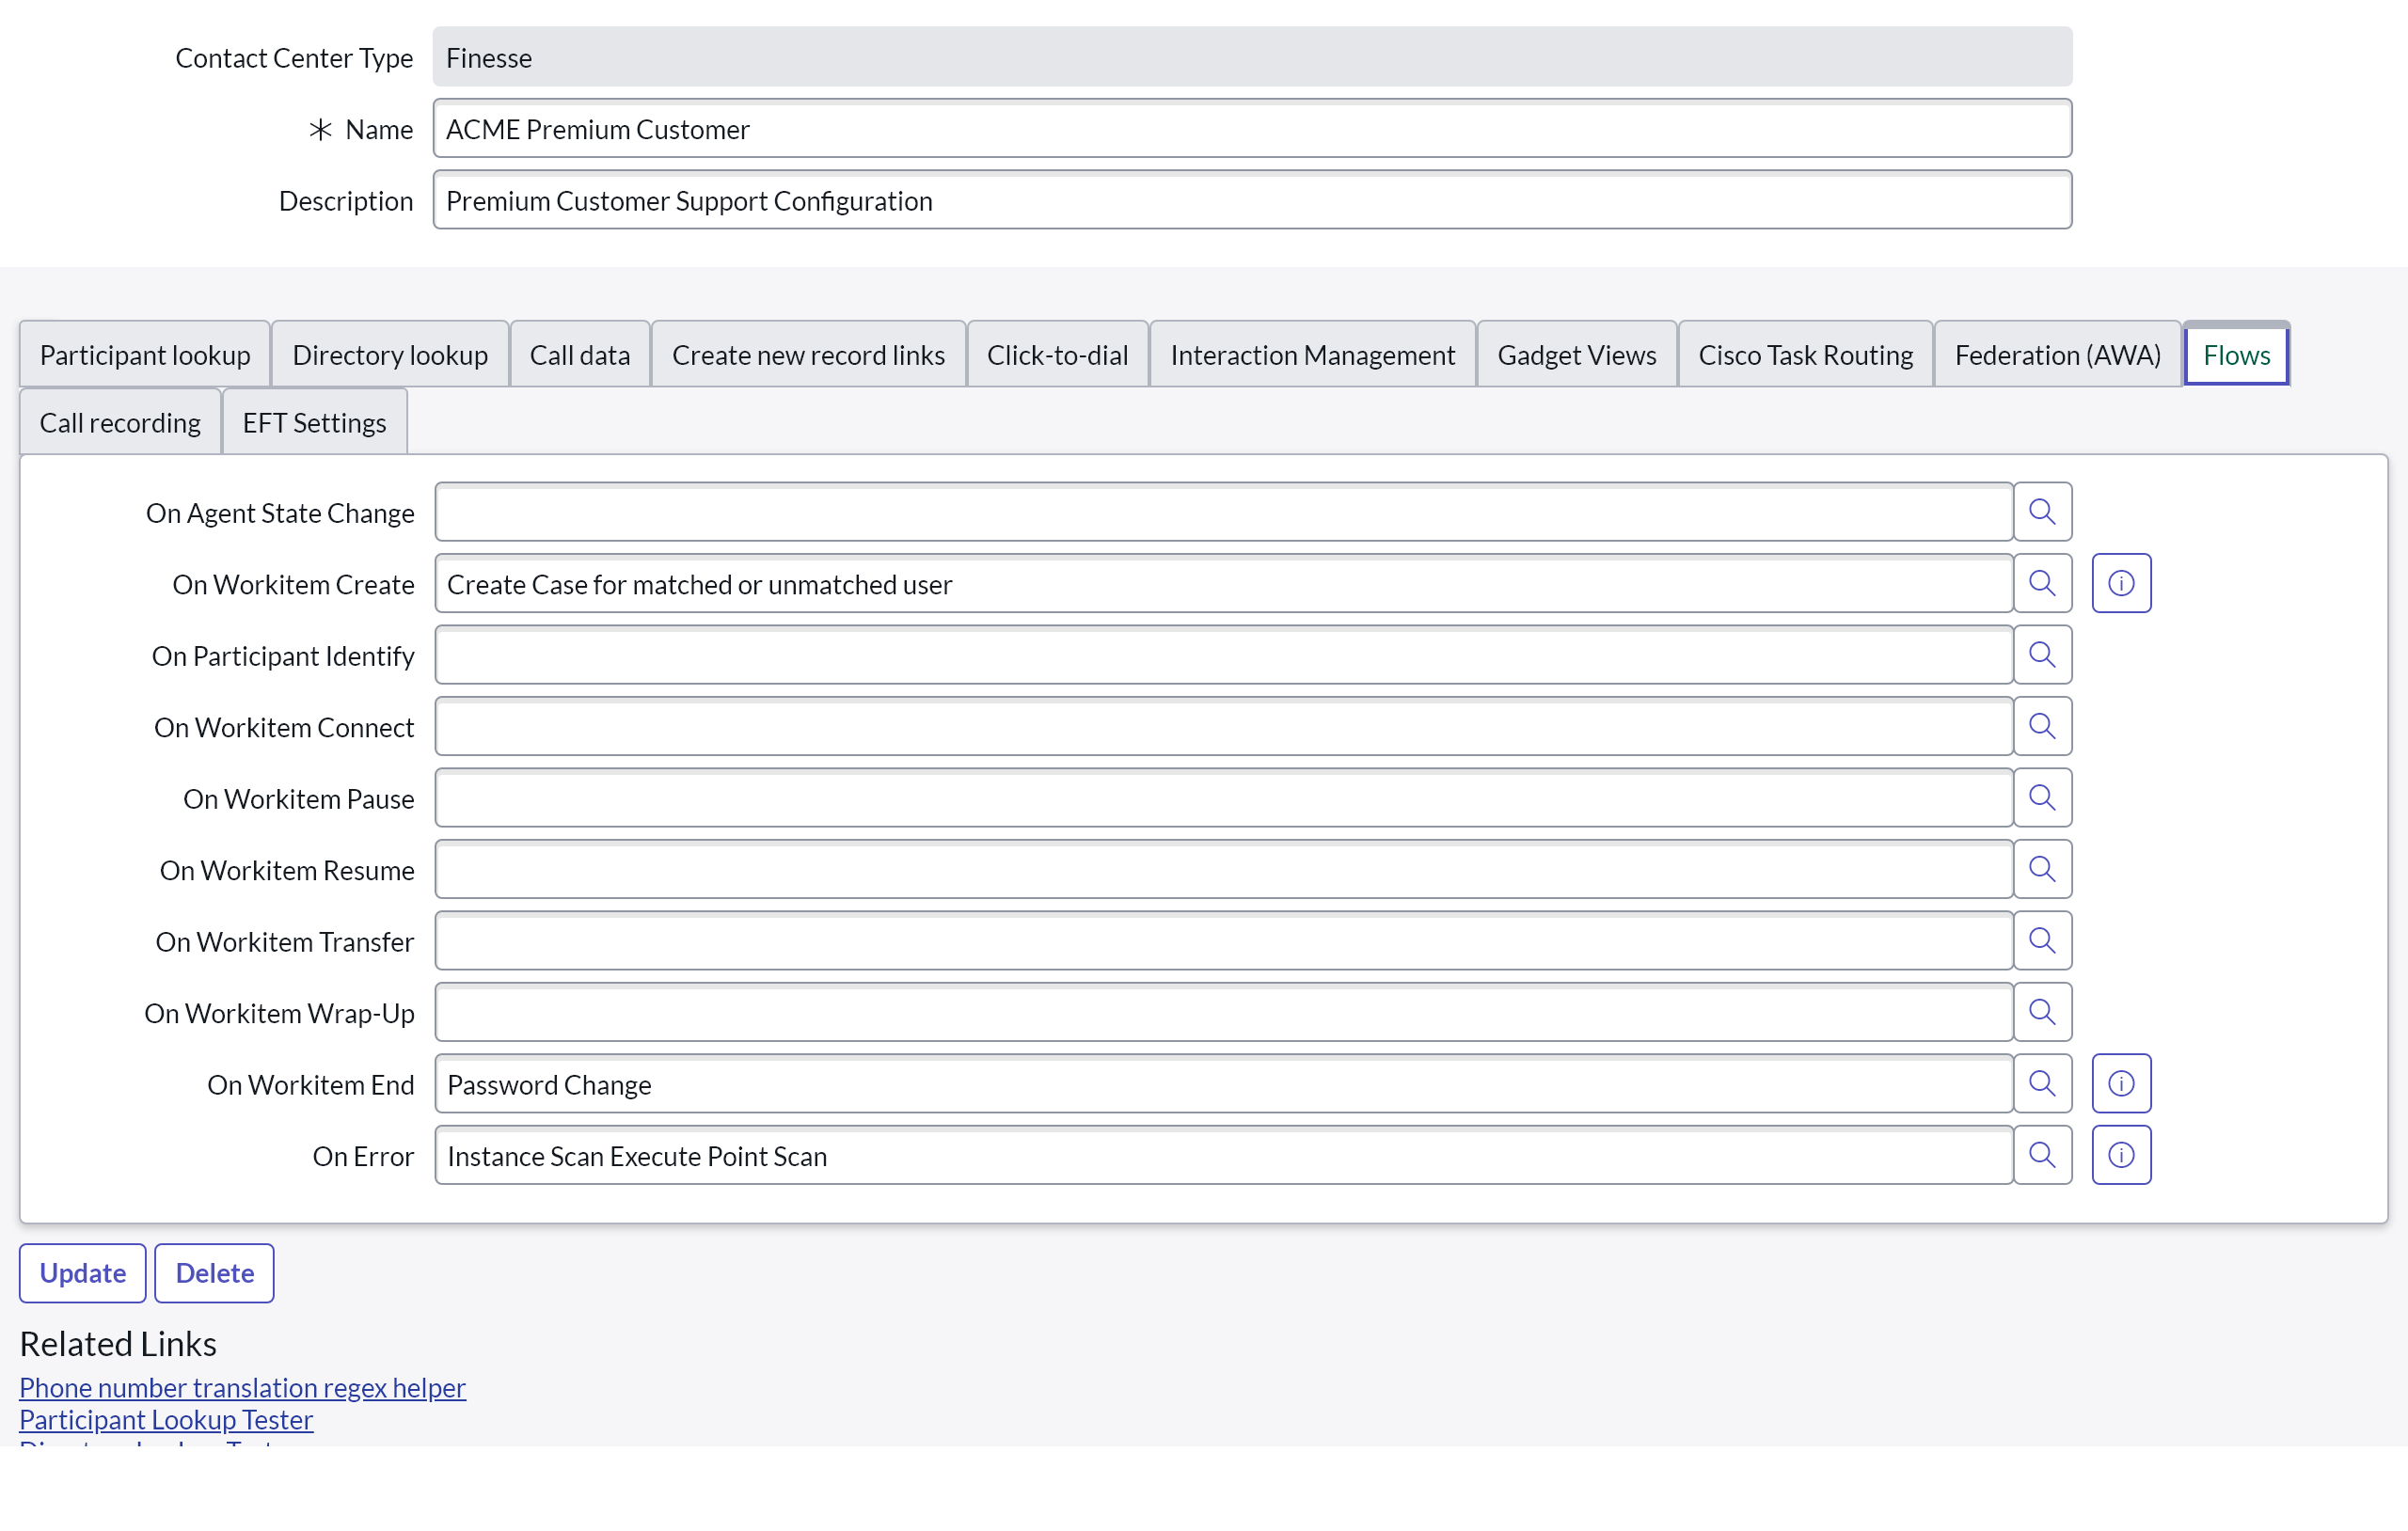Switch to Participant lookup tab
This screenshot has width=2408, height=1531.
(145, 355)
